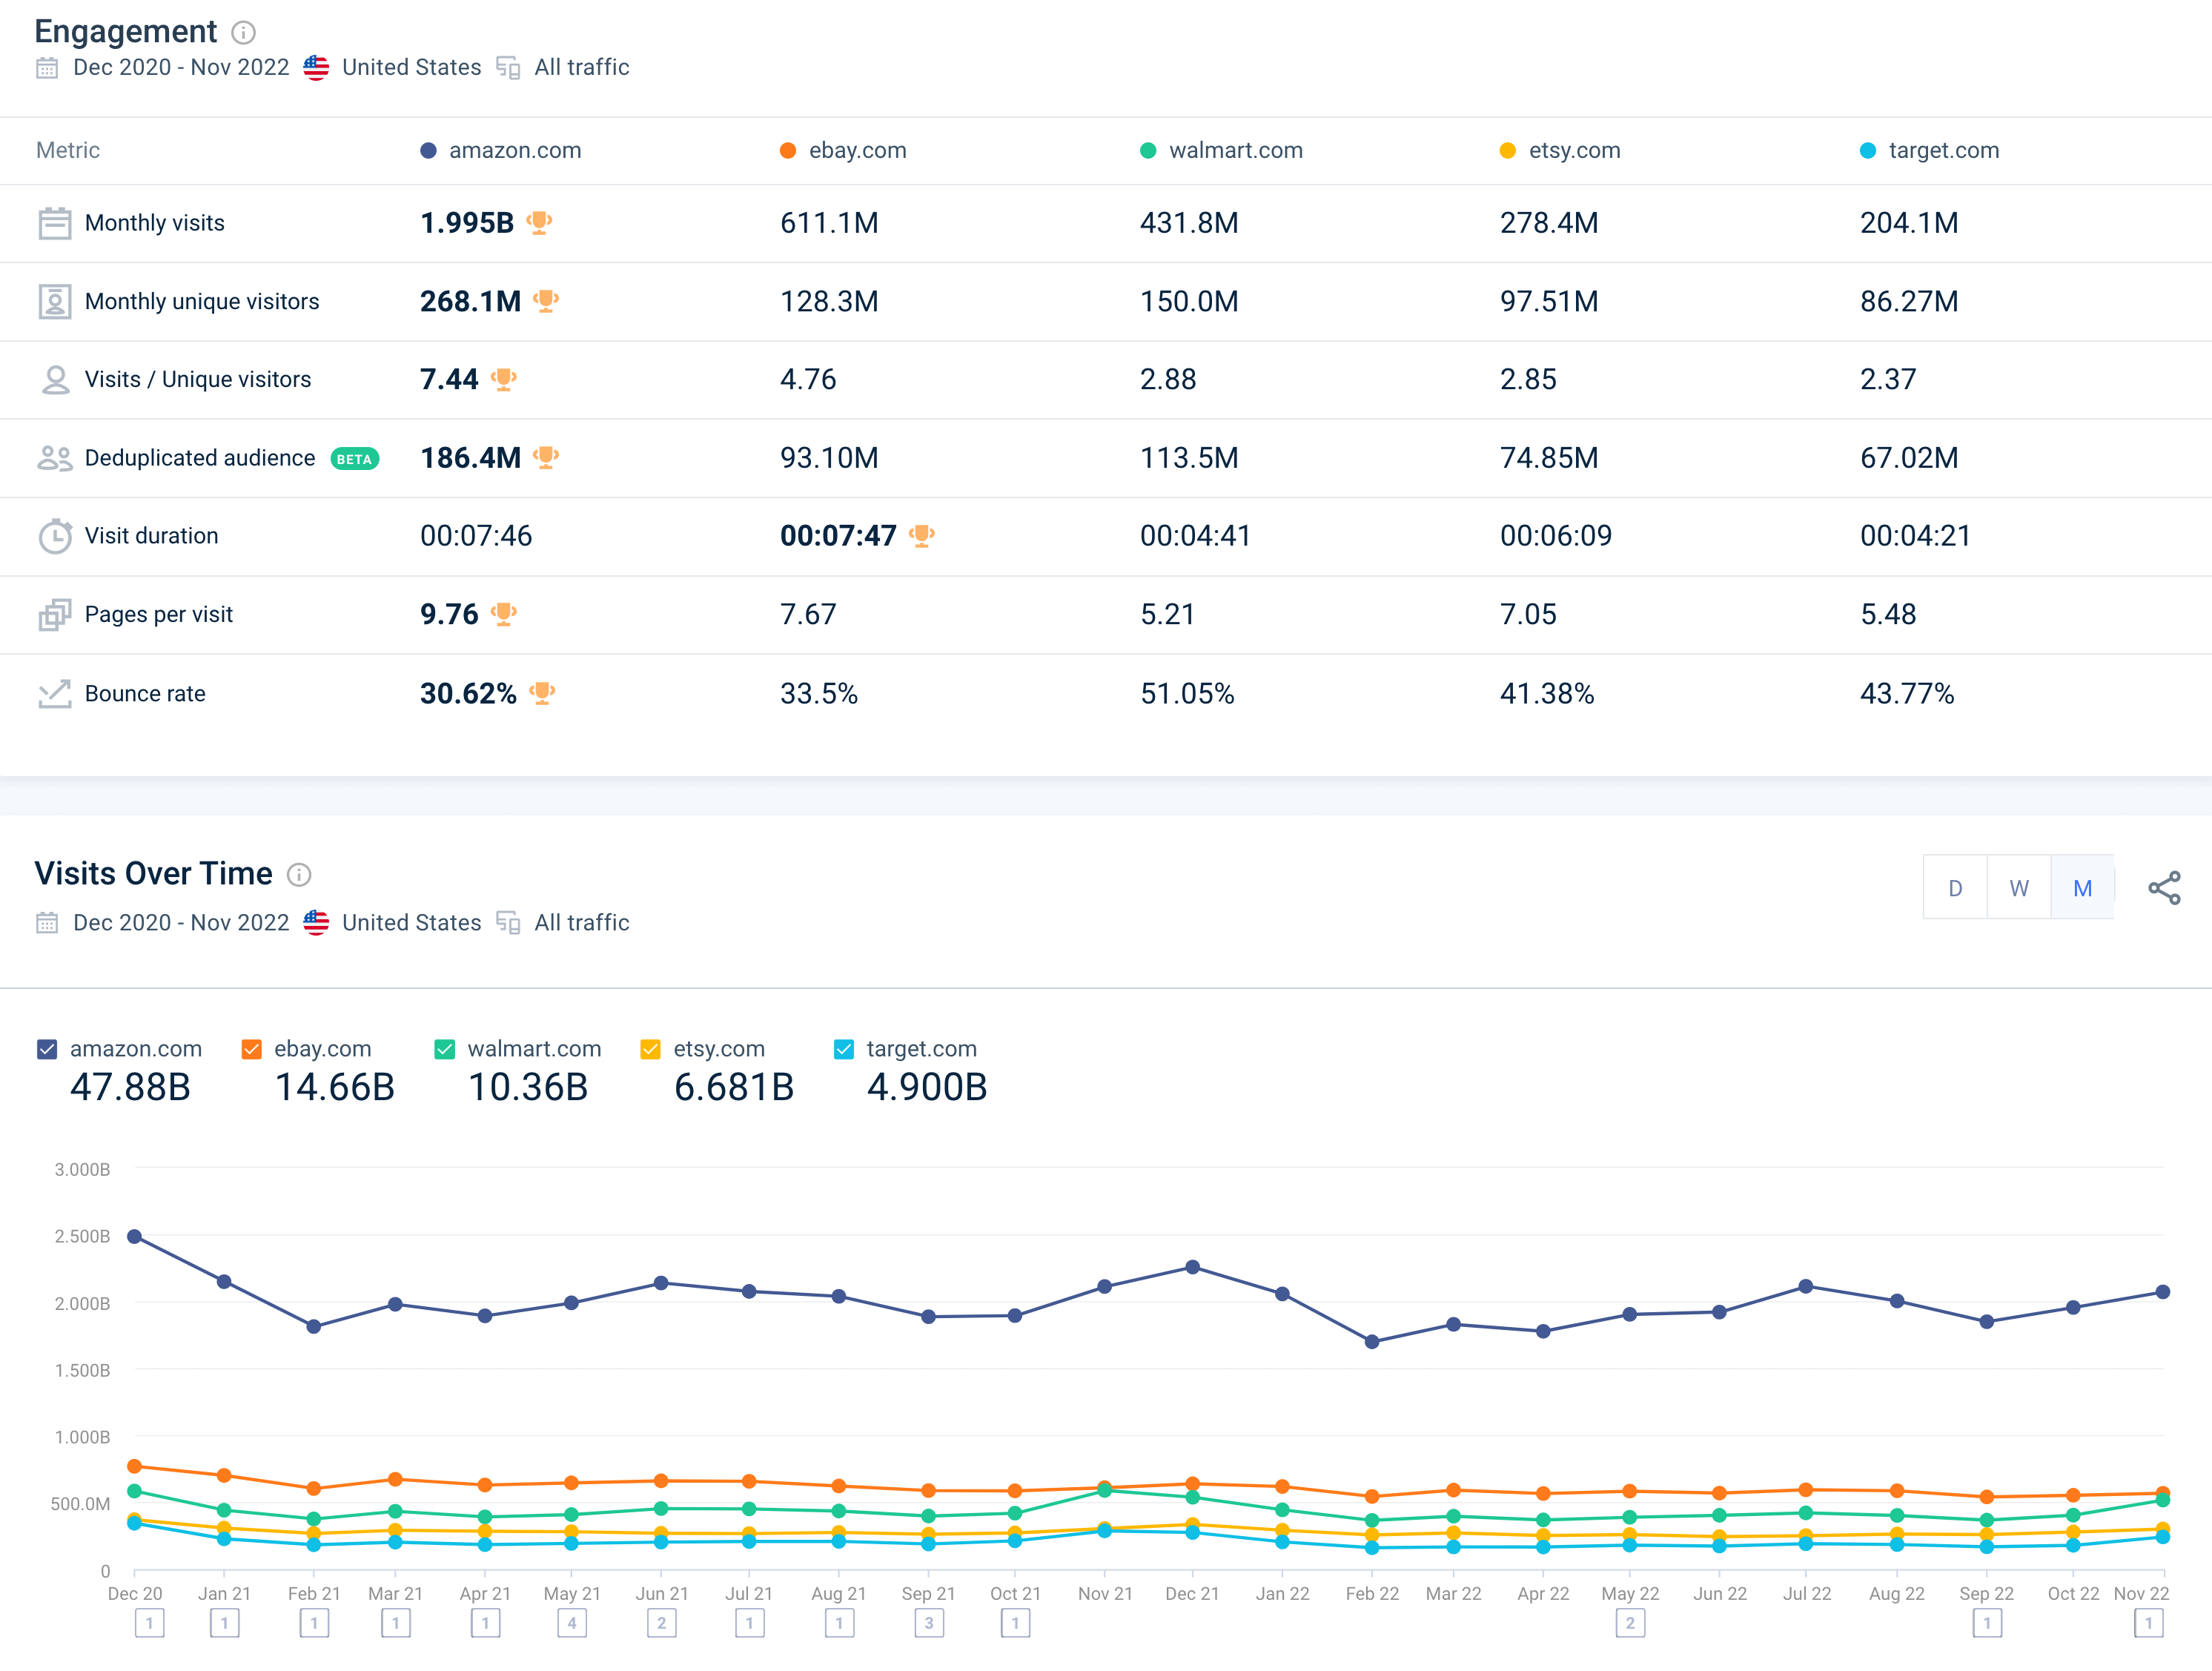This screenshot has height=1671, width=2212.
Task: Click the amazon.com blue dot in table header
Action: pos(428,150)
